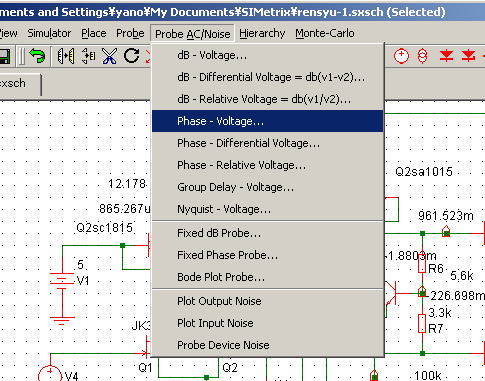Choose dB - Differential Voltage entry
Screen dimensions: 485x381
pyautogui.click(x=268, y=77)
